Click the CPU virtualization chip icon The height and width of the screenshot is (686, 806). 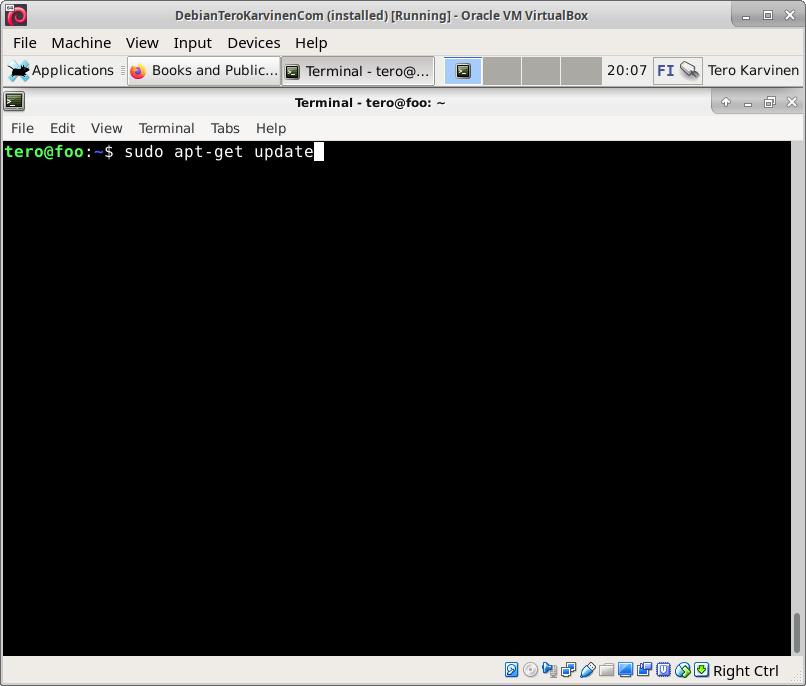(x=663, y=670)
